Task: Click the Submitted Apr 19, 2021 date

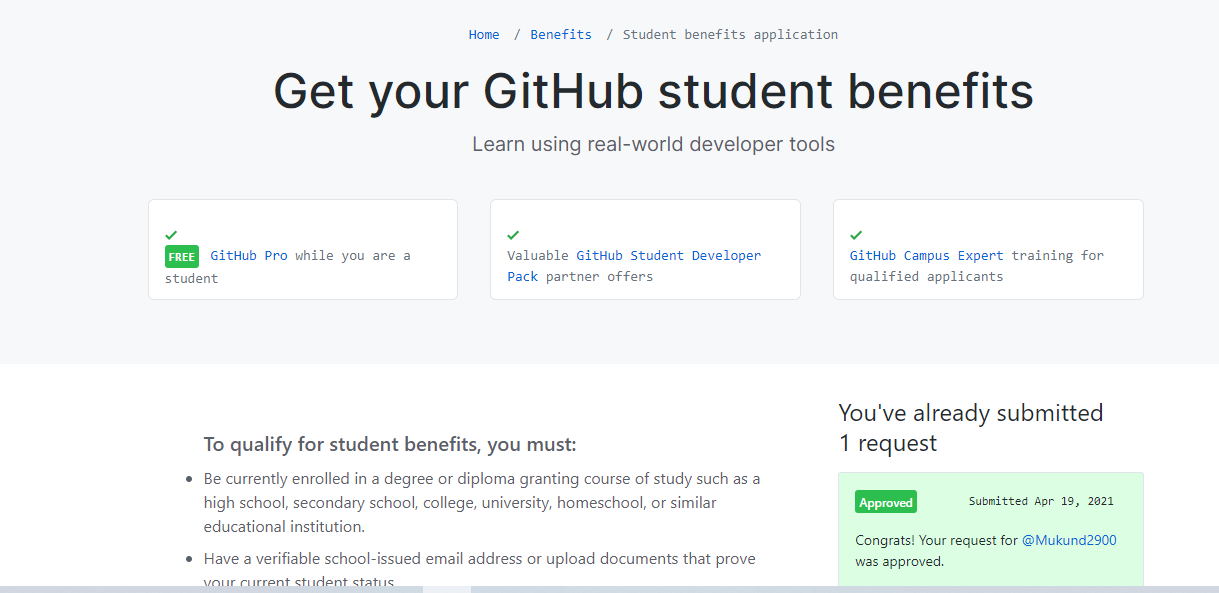Action: (x=1041, y=502)
